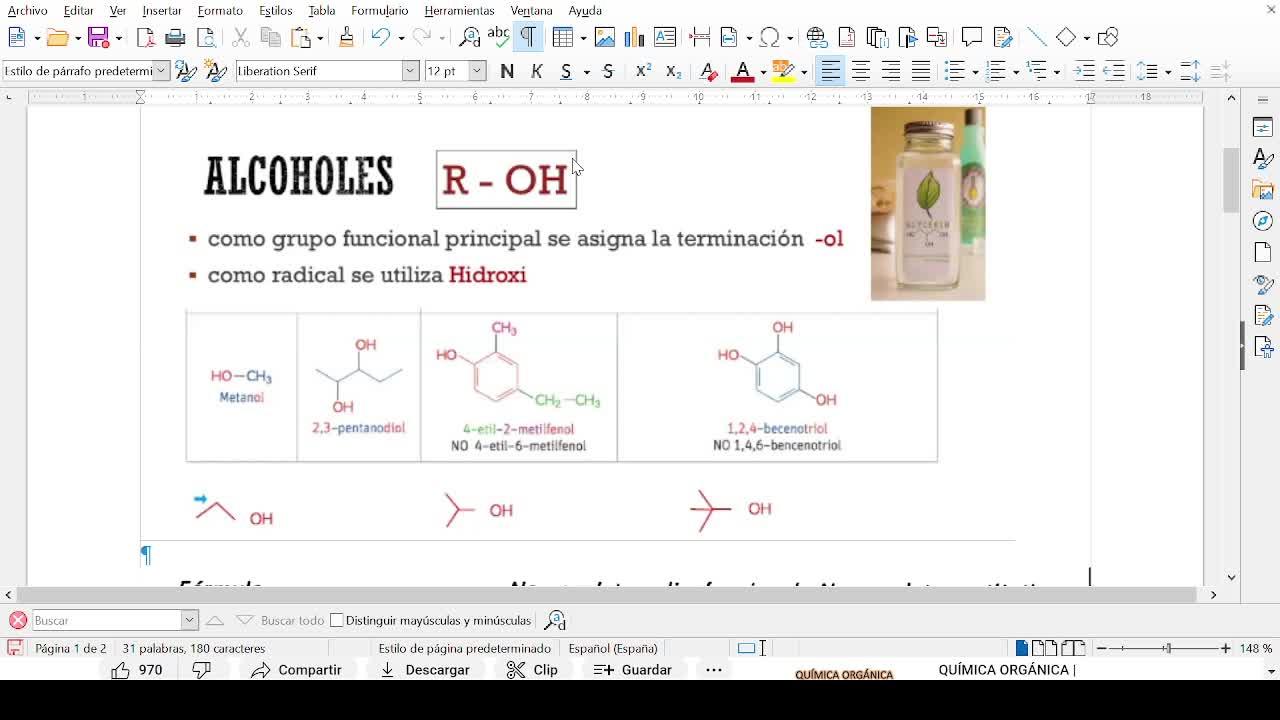Insert a chart from toolbar
Viewport: 1280px width, 720px height.
(x=634, y=38)
